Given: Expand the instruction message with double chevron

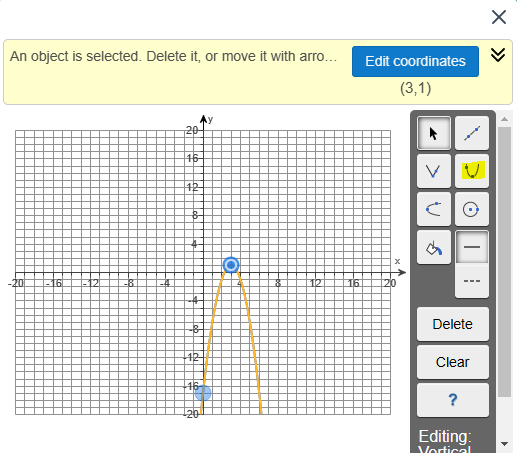Looking at the screenshot, I should [x=498, y=55].
